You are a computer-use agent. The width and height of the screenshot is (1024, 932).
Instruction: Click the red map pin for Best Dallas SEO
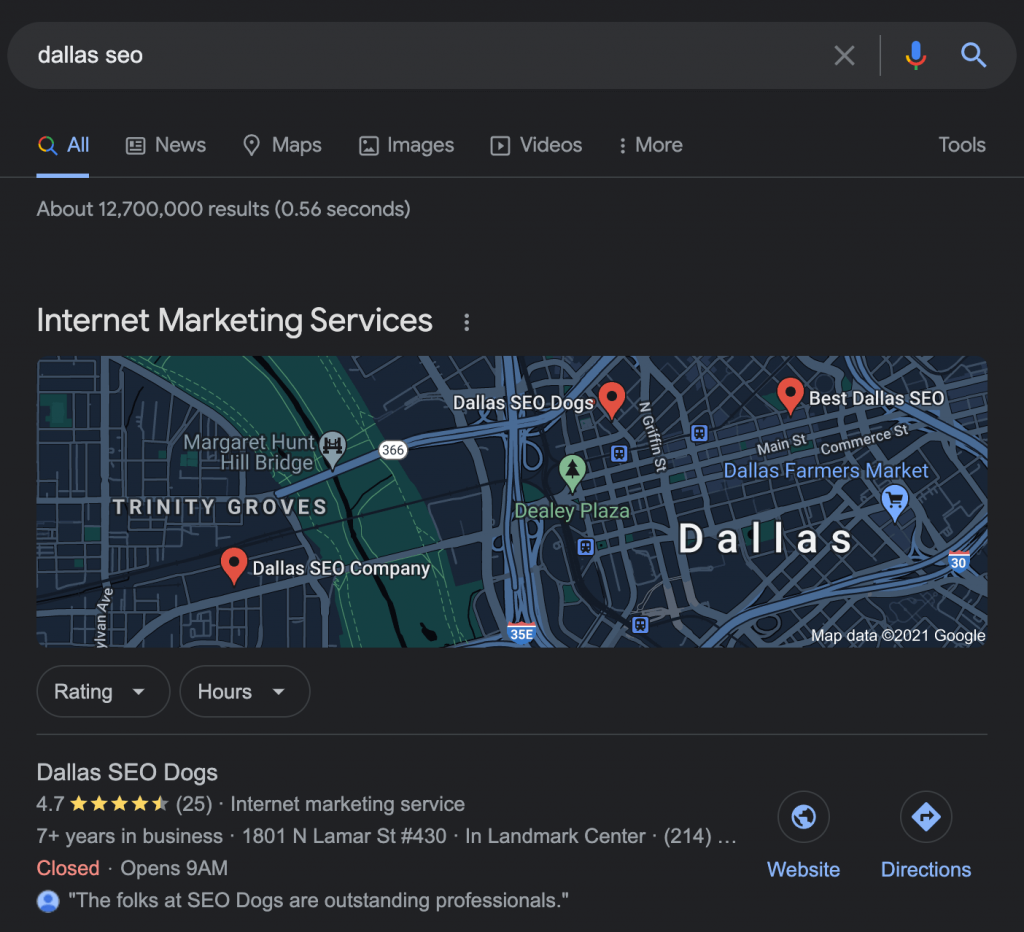pos(790,394)
